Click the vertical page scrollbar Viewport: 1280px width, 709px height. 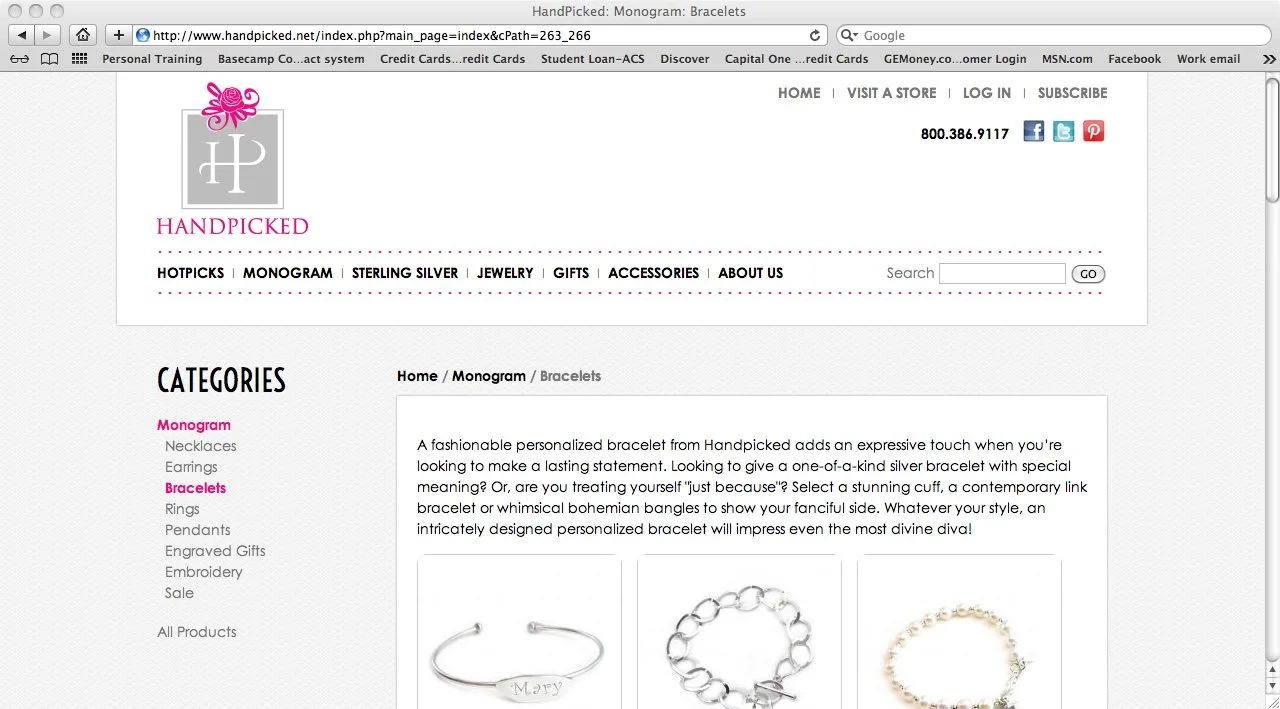[1272, 390]
